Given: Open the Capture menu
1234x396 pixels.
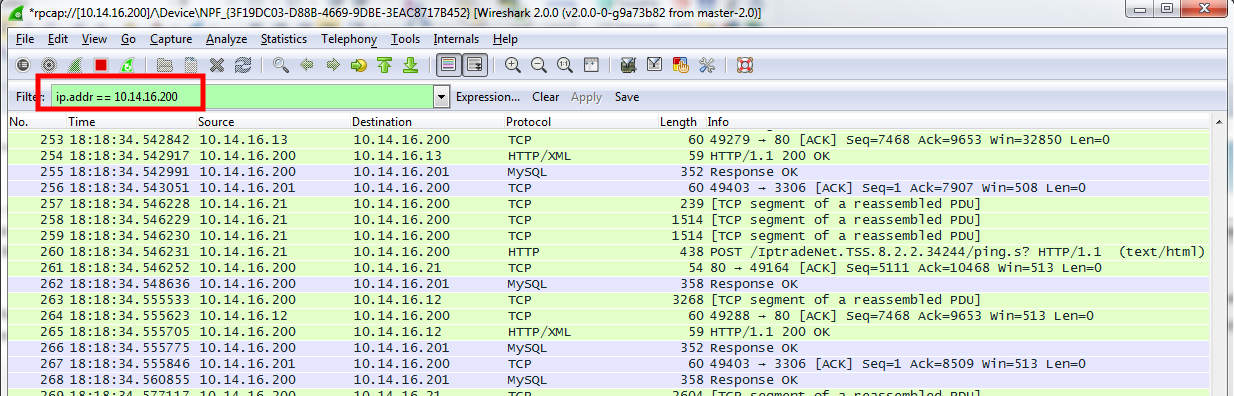Looking at the screenshot, I should pyautogui.click(x=171, y=39).
